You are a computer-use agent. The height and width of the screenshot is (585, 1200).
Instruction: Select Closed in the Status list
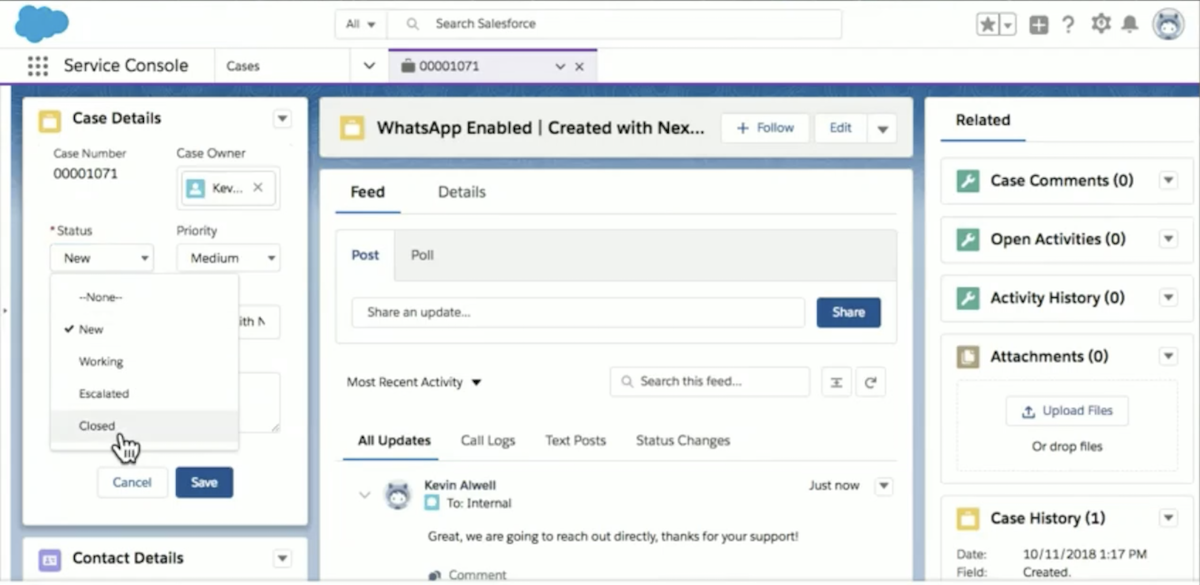145,425
